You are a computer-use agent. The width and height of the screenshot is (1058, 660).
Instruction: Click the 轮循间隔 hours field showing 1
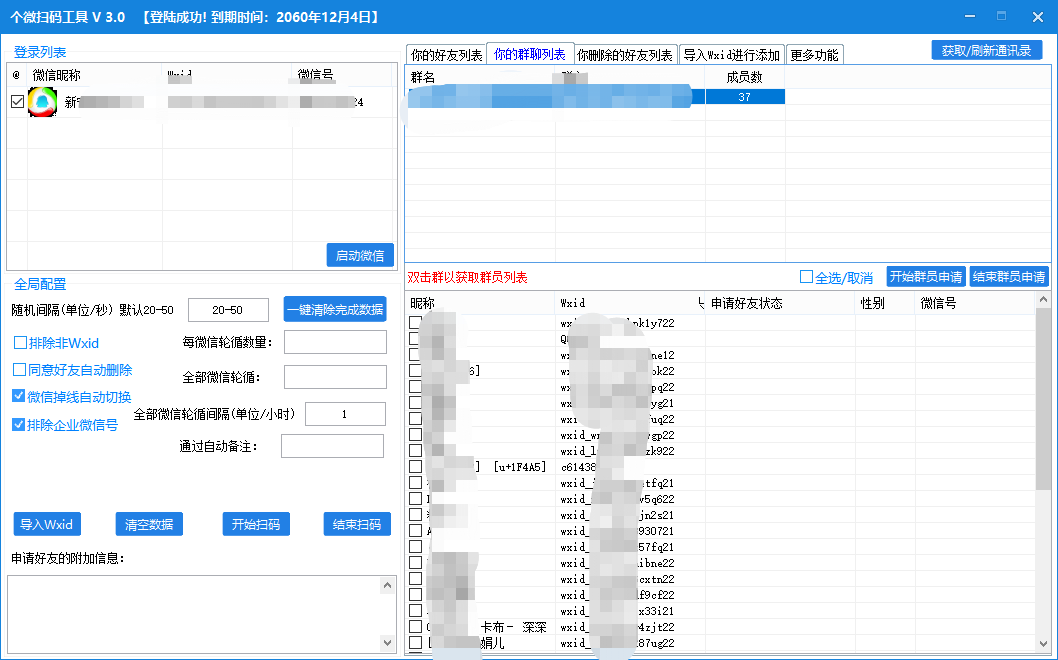(x=345, y=414)
